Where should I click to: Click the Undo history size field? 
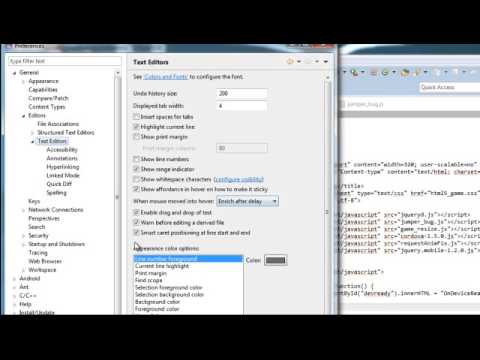(x=242, y=93)
